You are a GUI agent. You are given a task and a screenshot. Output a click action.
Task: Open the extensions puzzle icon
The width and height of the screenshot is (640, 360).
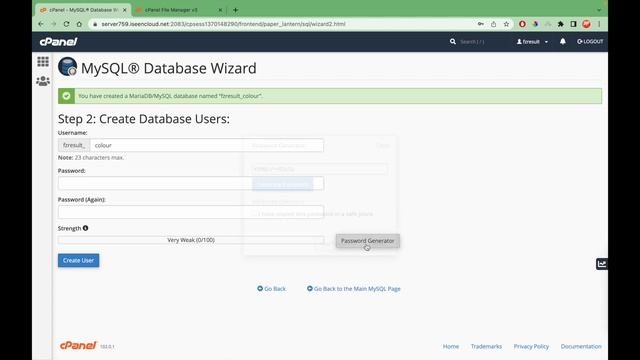click(x=560, y=24)
